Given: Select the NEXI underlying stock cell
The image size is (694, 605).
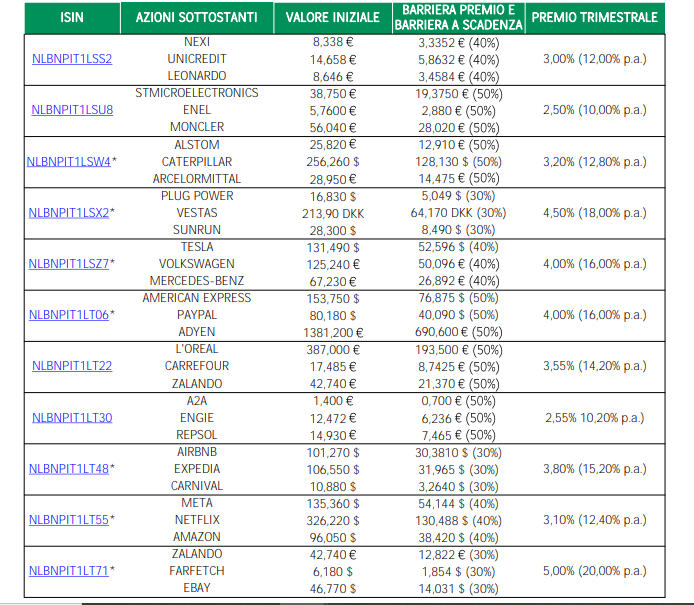Looking at the screenshot, I should click(x=197, y=42).
